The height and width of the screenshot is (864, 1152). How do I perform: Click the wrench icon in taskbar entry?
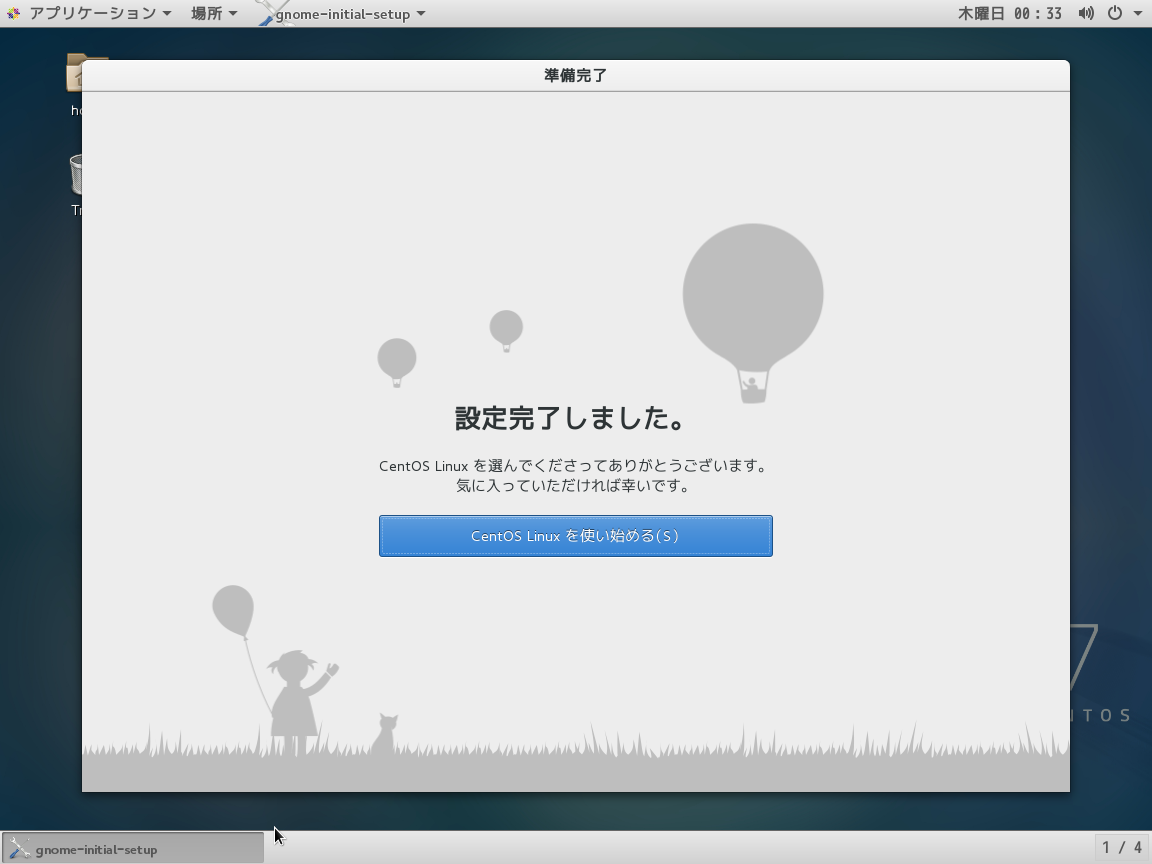point(19,849)
